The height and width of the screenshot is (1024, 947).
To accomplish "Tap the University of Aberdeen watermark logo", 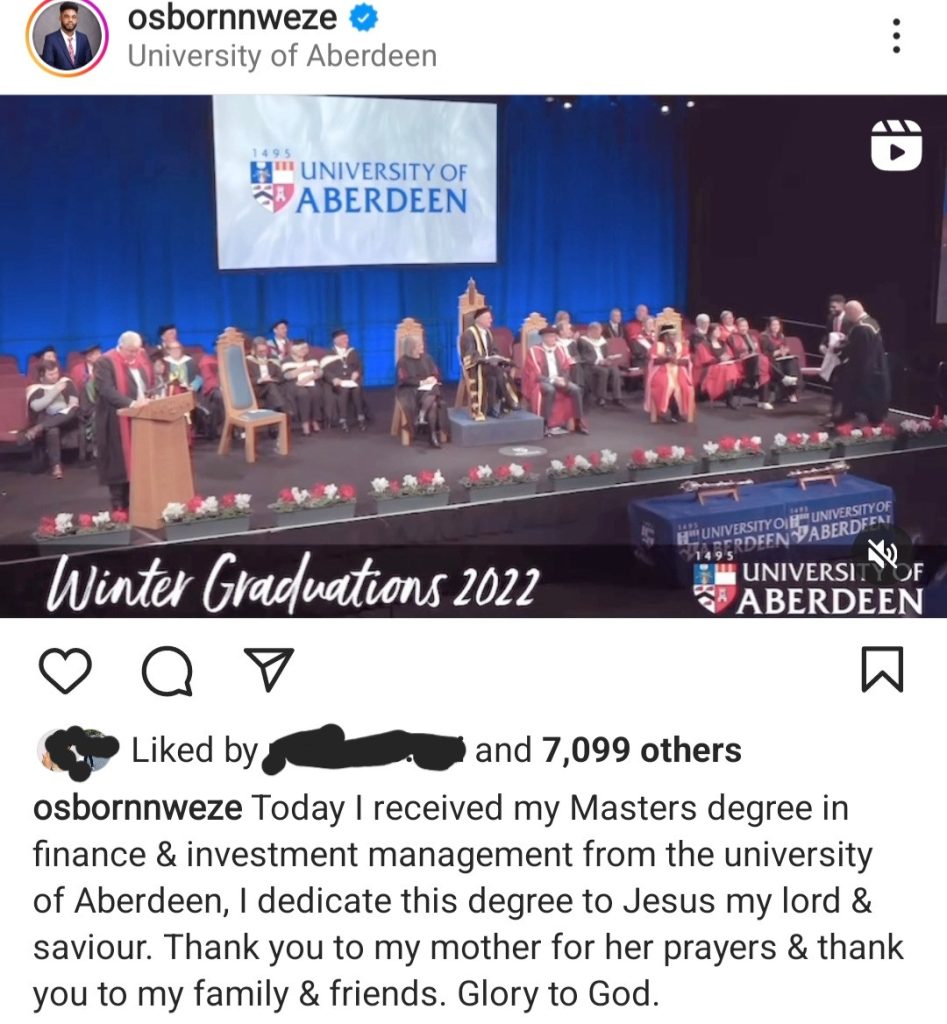I will pos(809,588).
